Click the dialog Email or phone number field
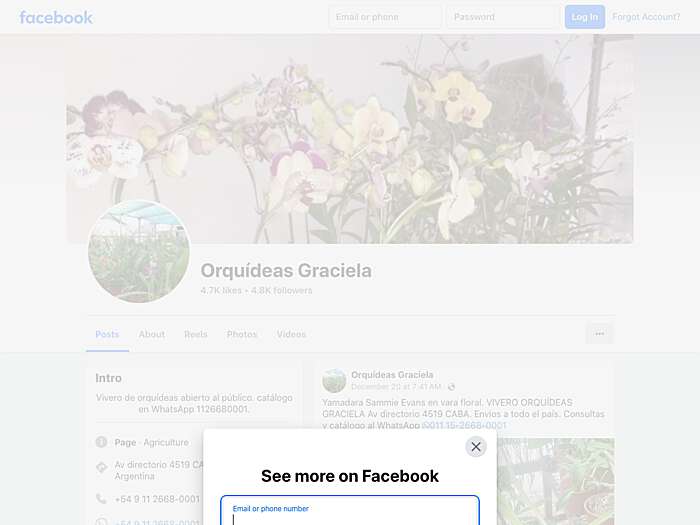Viewport: 700px width, 525px height. click(350, 511)
